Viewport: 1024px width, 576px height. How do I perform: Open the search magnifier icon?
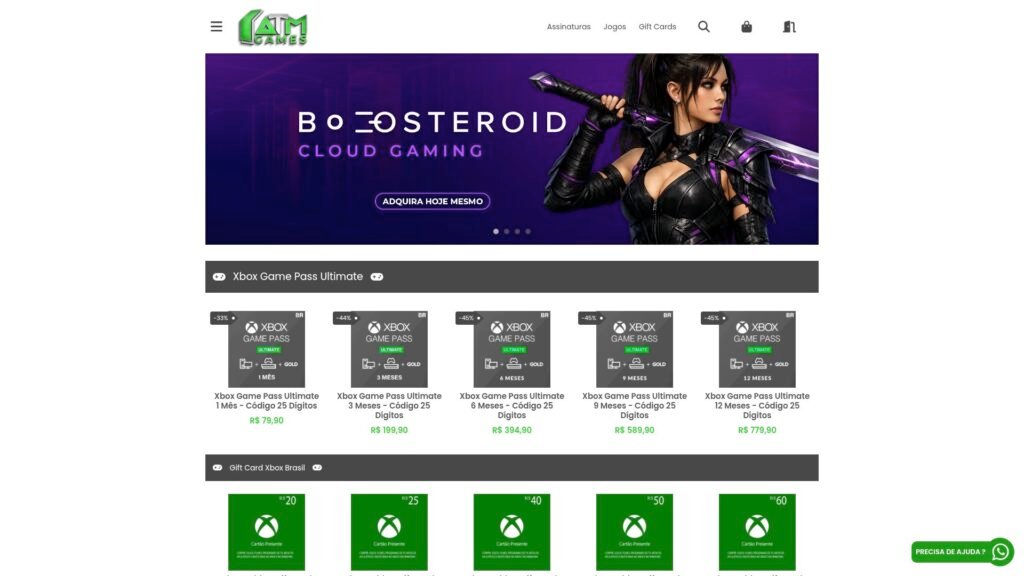(703, 27)
